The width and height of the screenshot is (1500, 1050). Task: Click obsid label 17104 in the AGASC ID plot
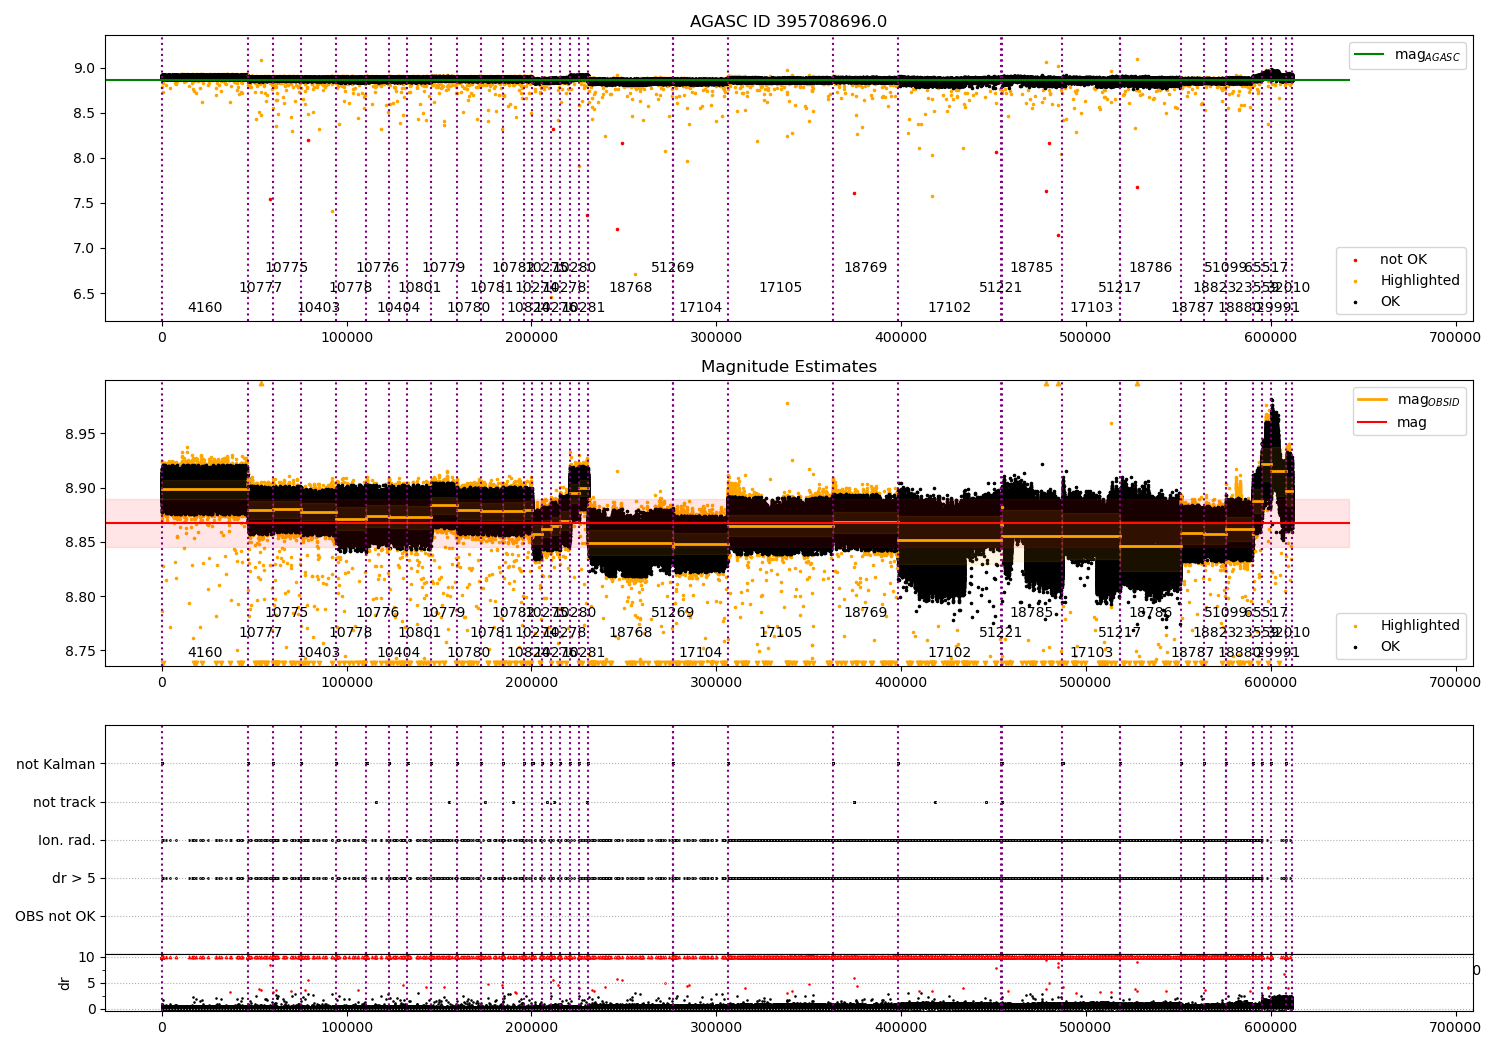[700, 307]
